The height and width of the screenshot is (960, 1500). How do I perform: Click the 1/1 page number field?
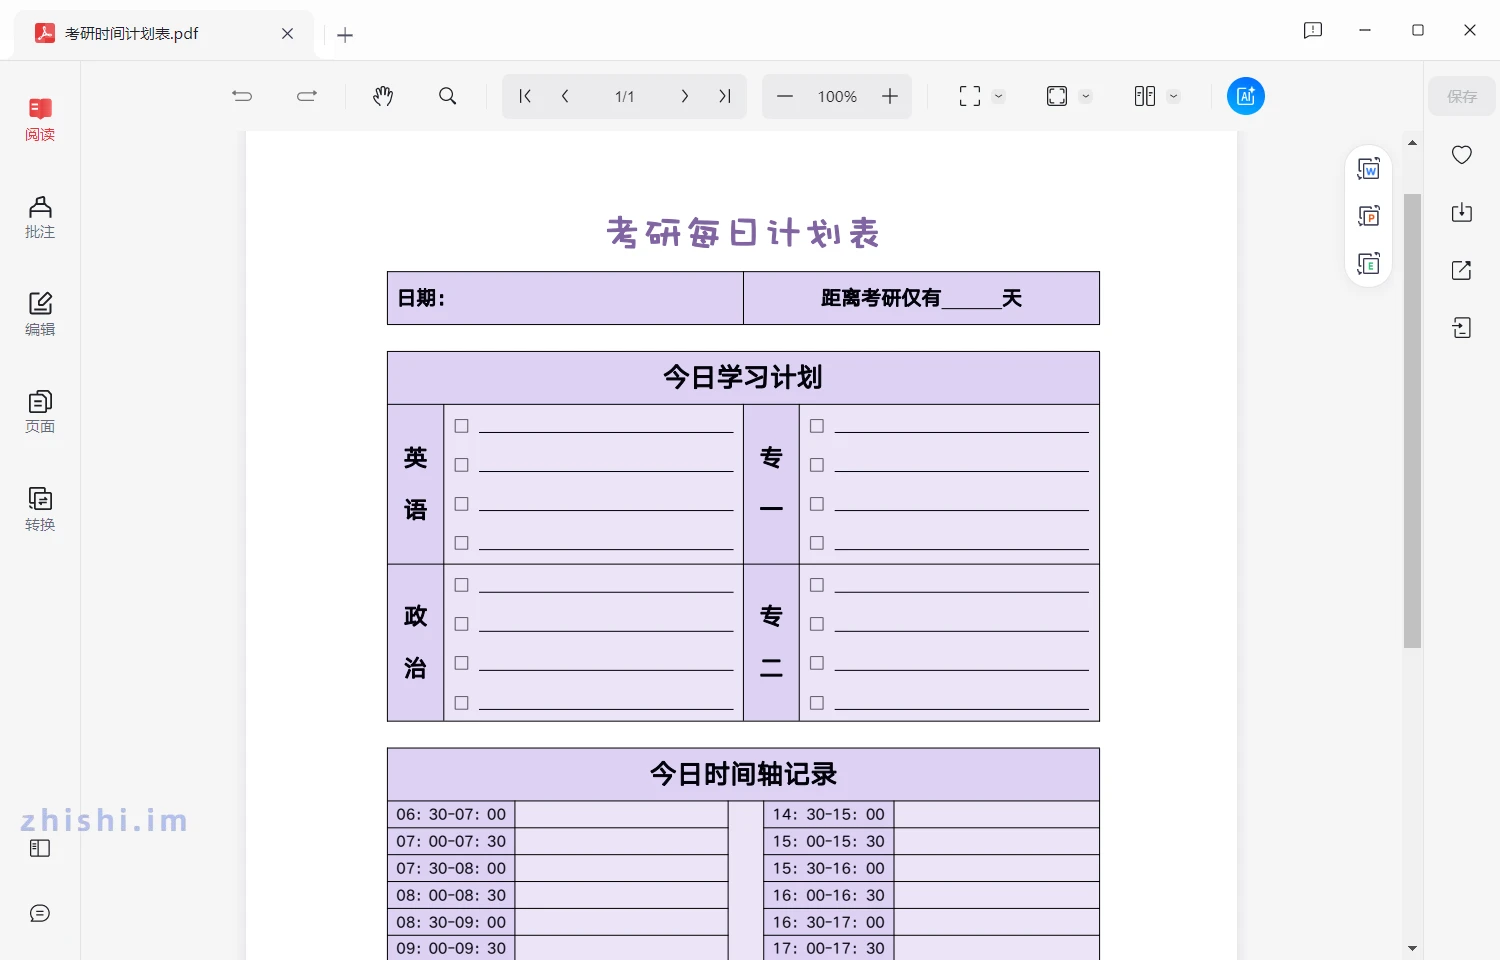(625, 96)
